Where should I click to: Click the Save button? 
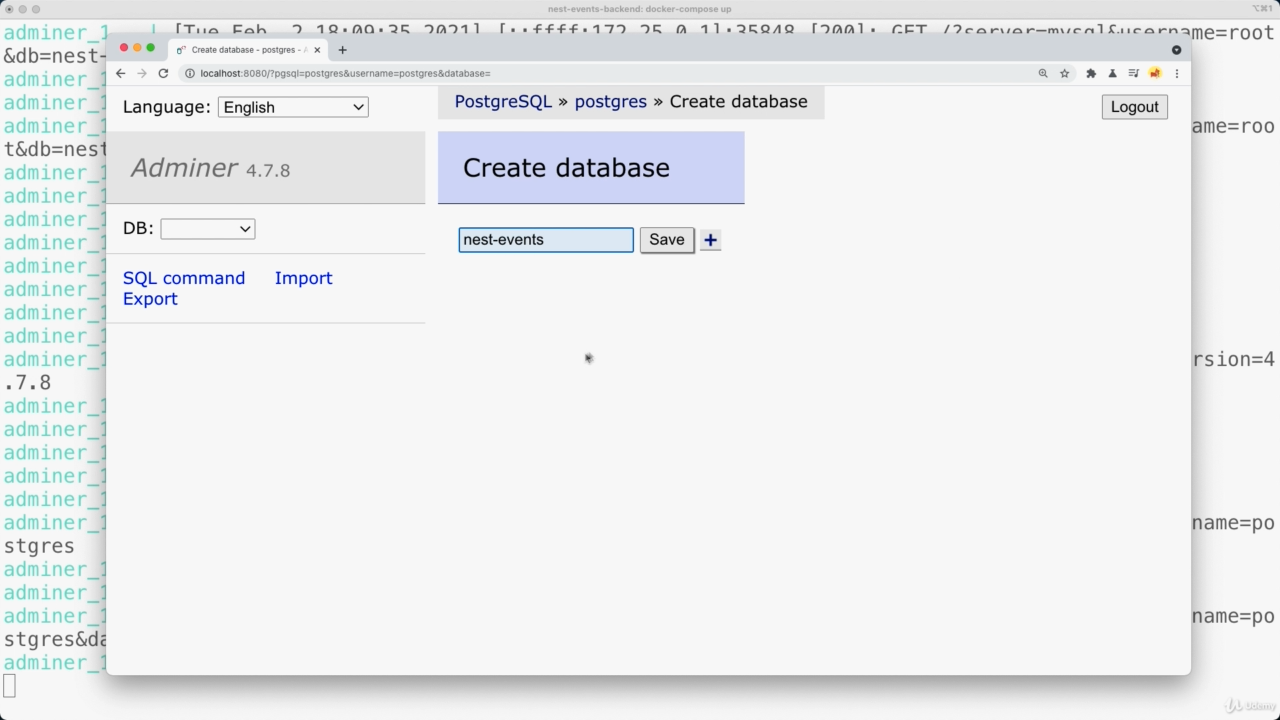(x=666, y=240)
